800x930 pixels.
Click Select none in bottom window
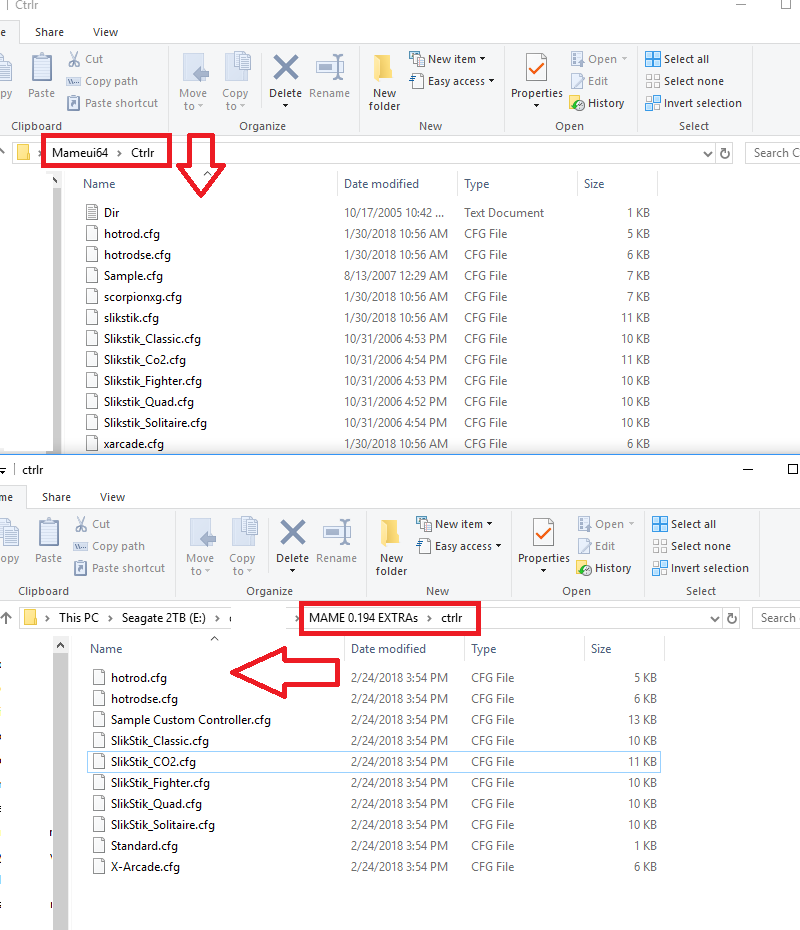coord(691,546)
